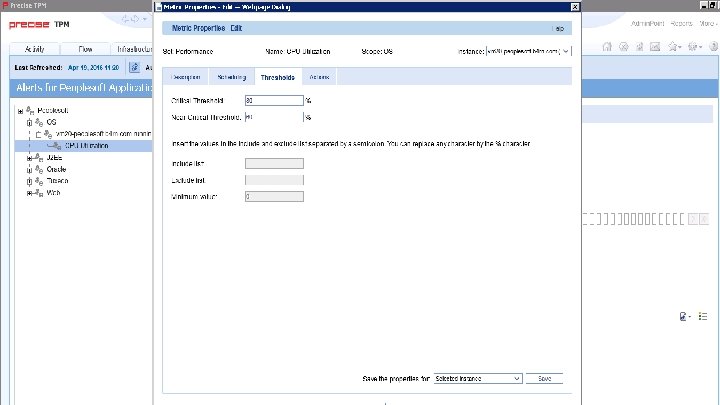
Task: Select the Thresholds tab
Action: coord(278,77)
